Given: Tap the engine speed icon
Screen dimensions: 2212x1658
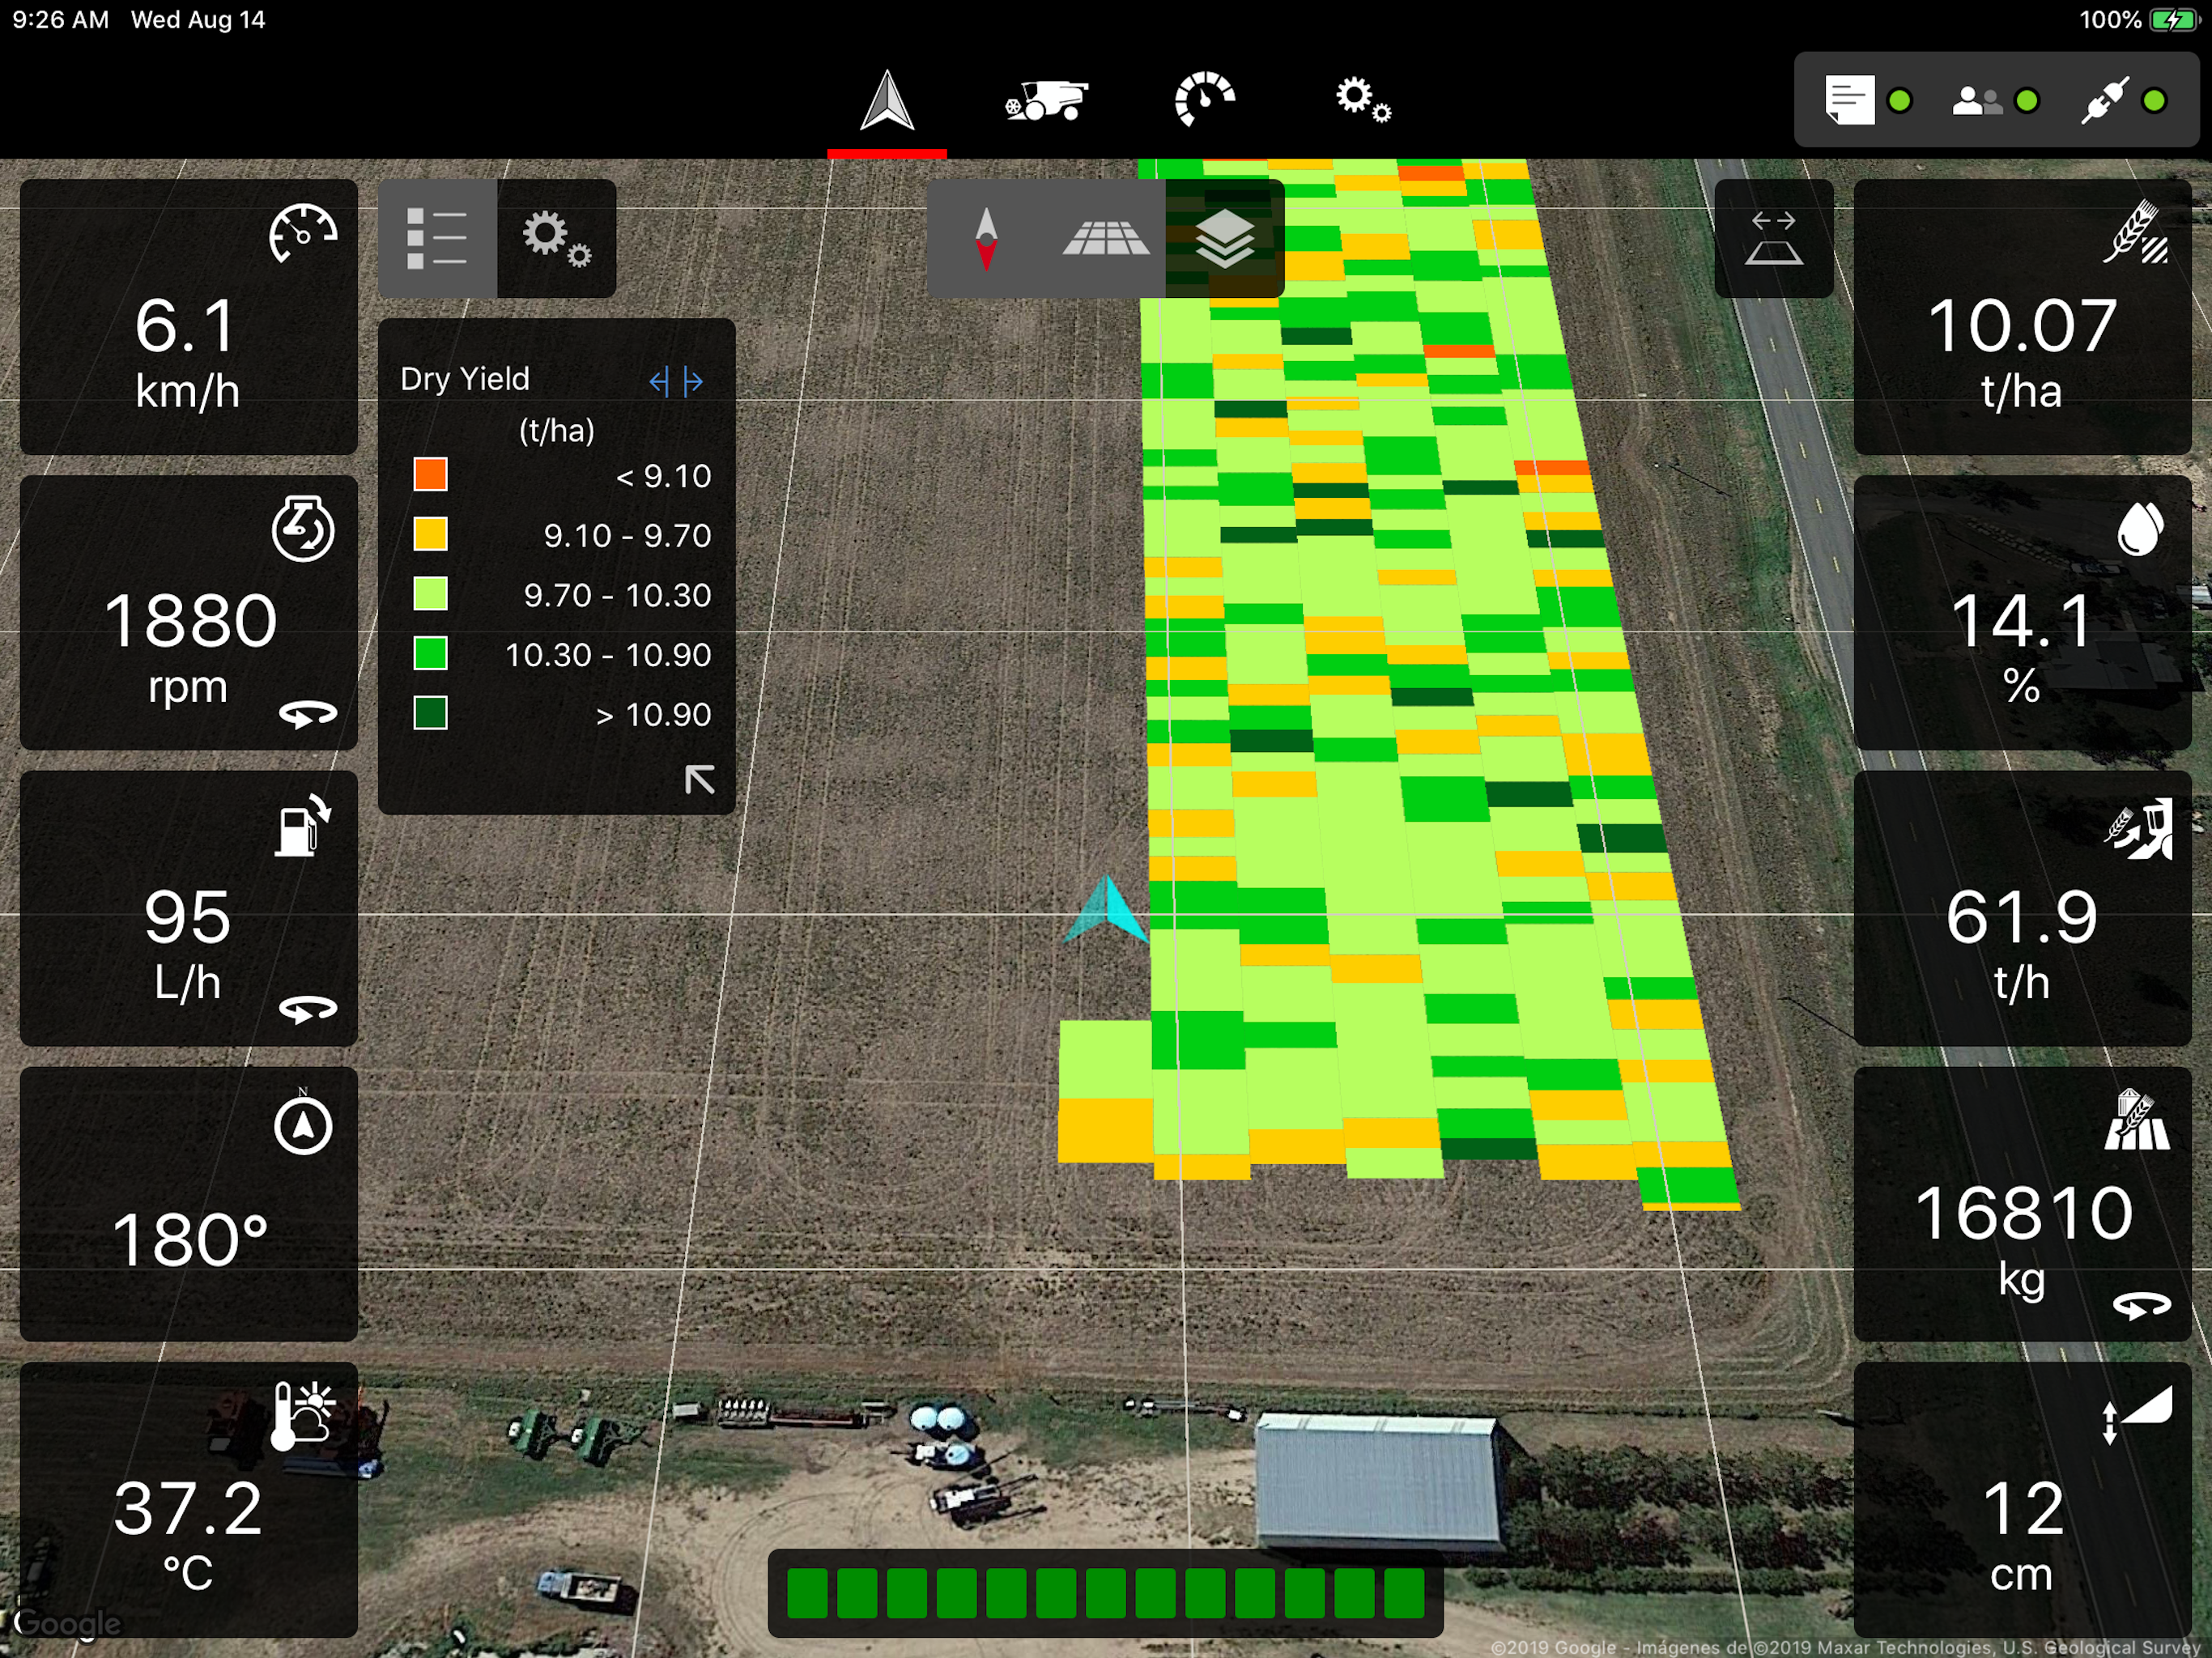Looking at the screenshot, I should (x=303, y=529).
